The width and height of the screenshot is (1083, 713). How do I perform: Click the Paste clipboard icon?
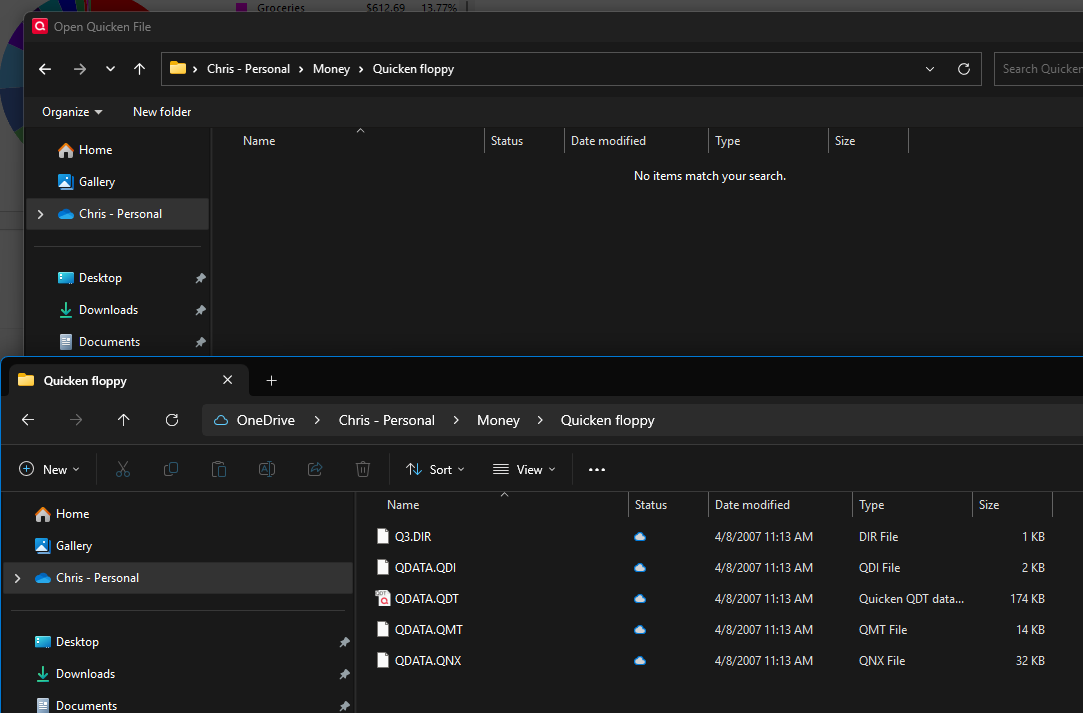[219, 469]
